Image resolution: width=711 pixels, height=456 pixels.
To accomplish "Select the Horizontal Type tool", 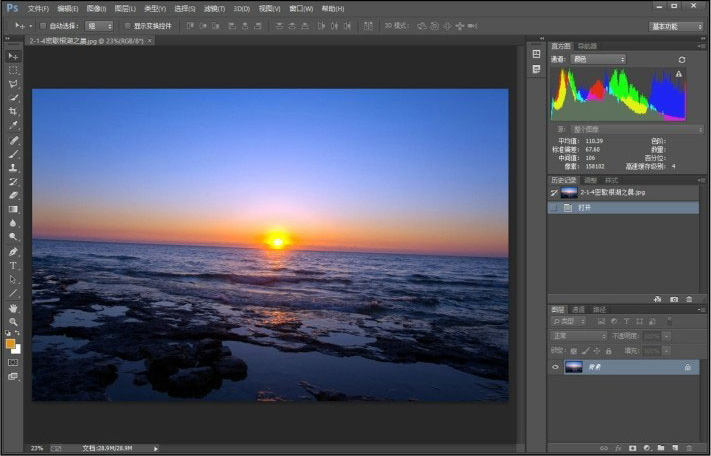I will pos(13,265).
